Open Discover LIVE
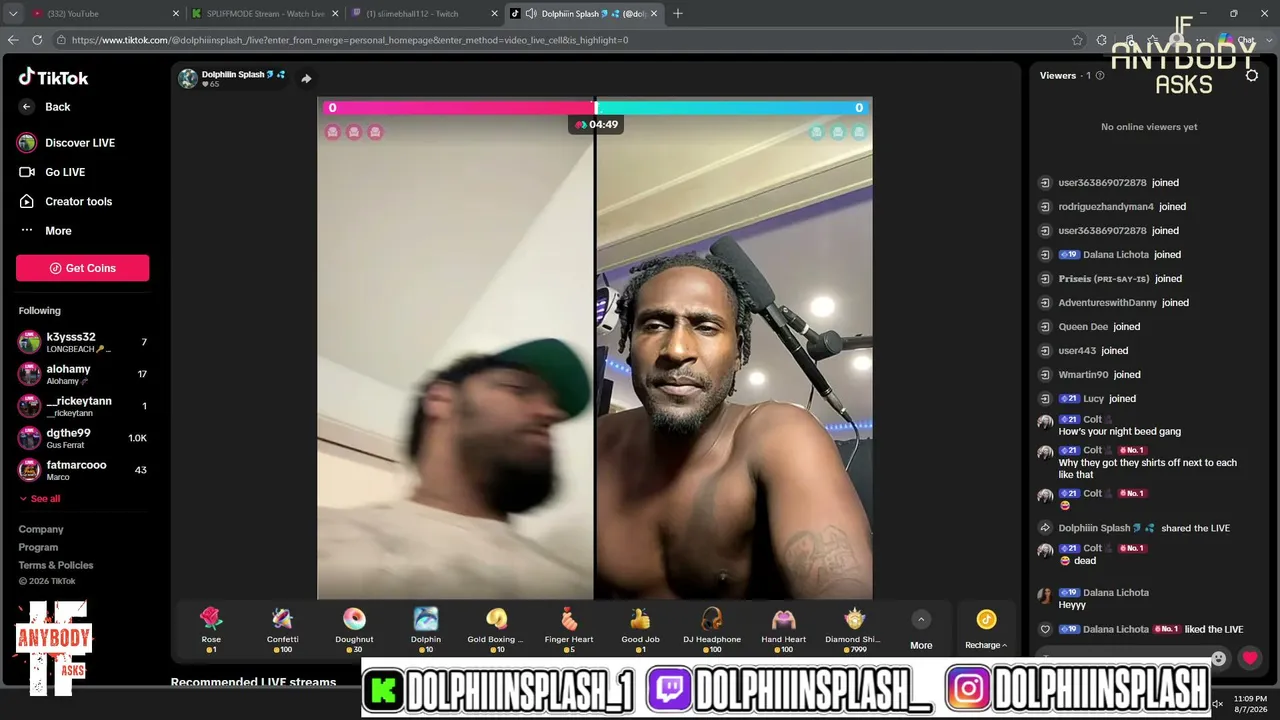 click(66, 143)
